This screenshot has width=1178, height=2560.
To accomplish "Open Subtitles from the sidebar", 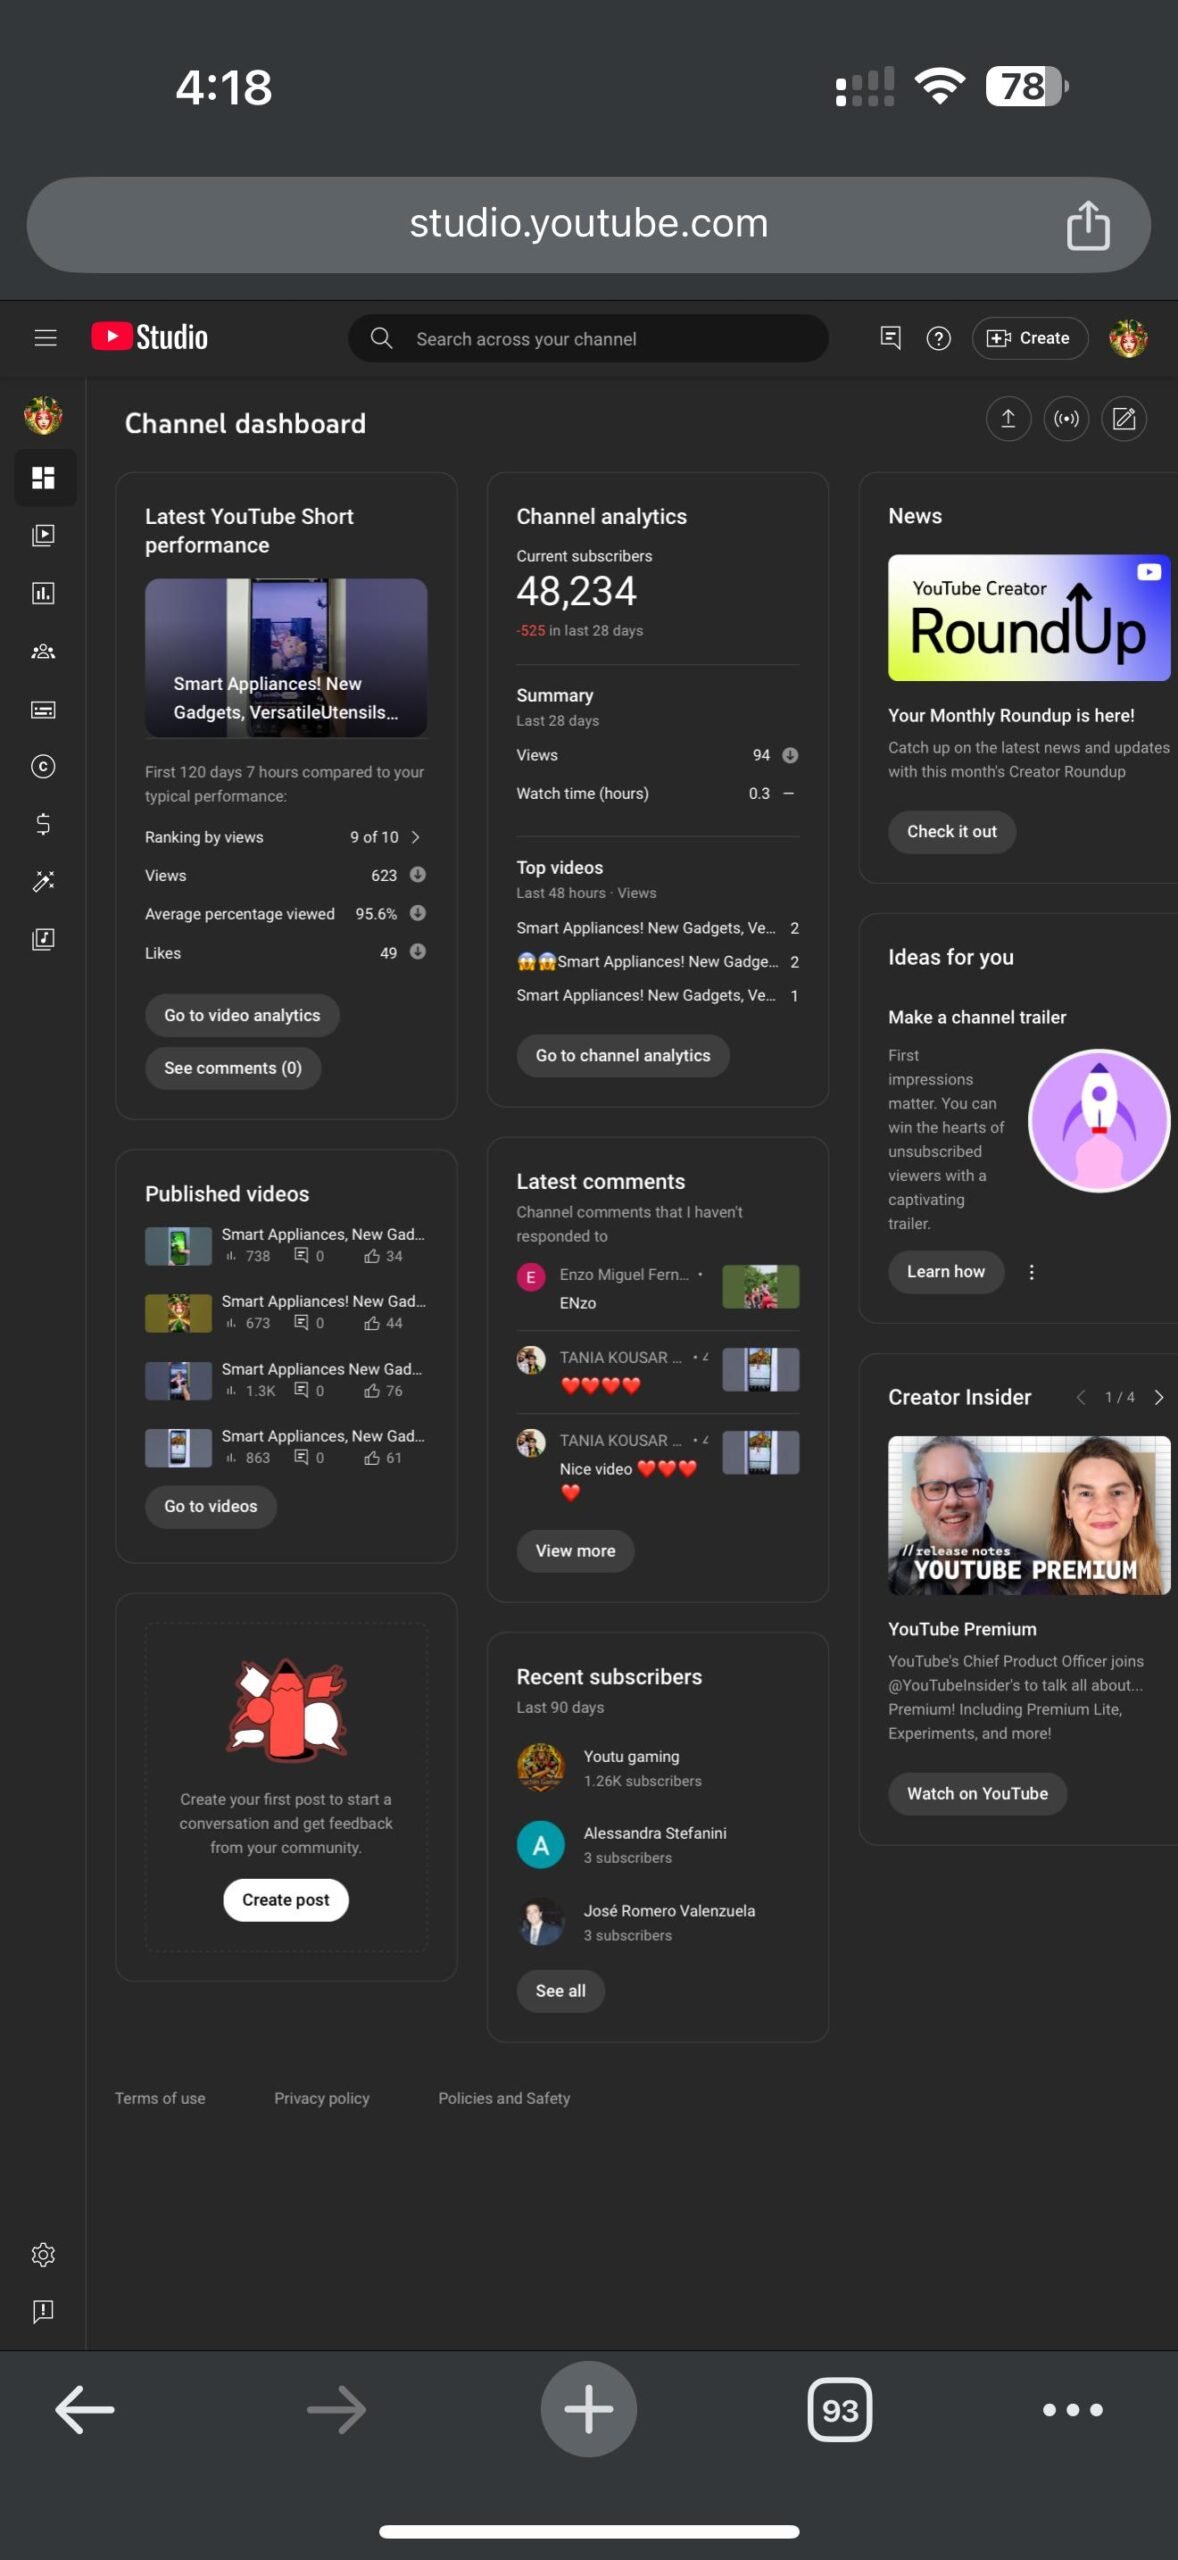I will tap(43, 709).
